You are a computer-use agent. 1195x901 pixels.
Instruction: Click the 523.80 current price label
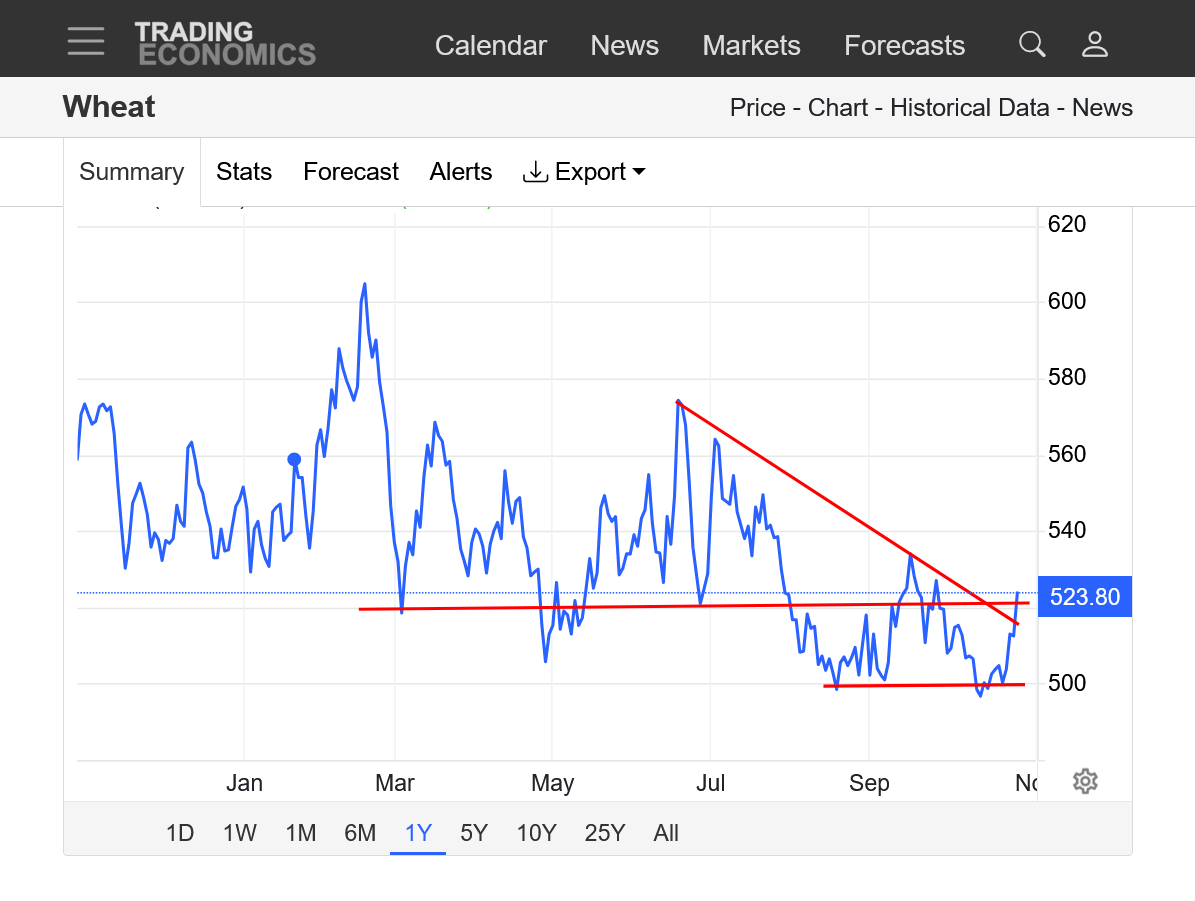(x=1085, y=598)
